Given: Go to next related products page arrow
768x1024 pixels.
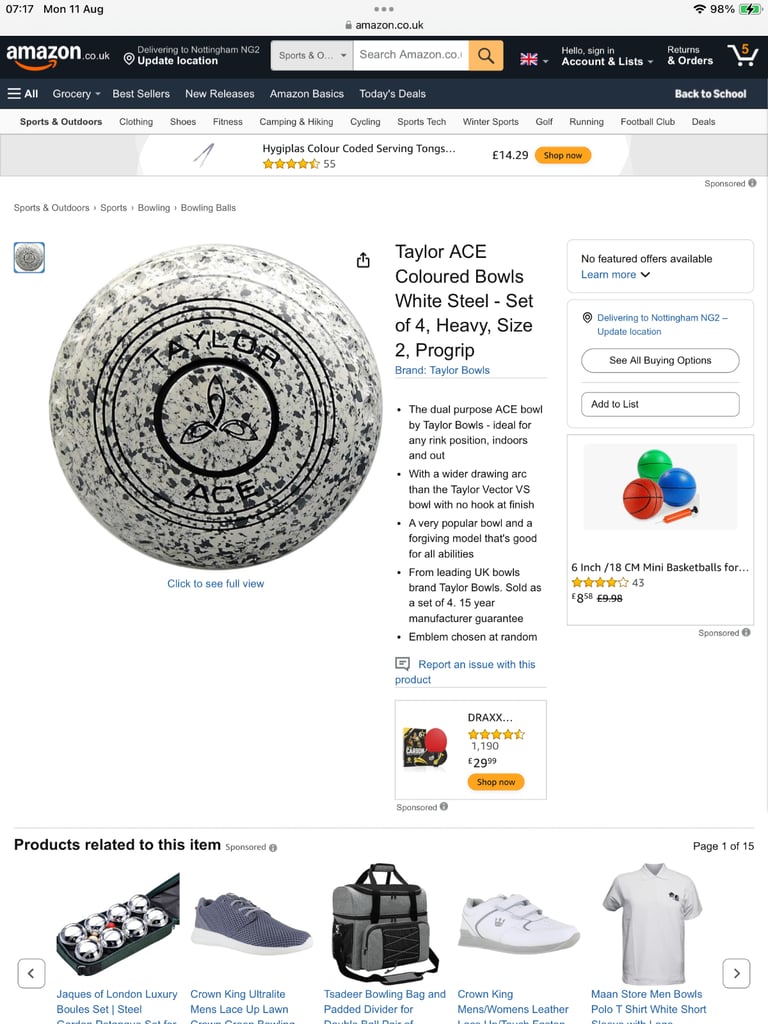Looking at the screenshot, I should [x=736, y=973].
